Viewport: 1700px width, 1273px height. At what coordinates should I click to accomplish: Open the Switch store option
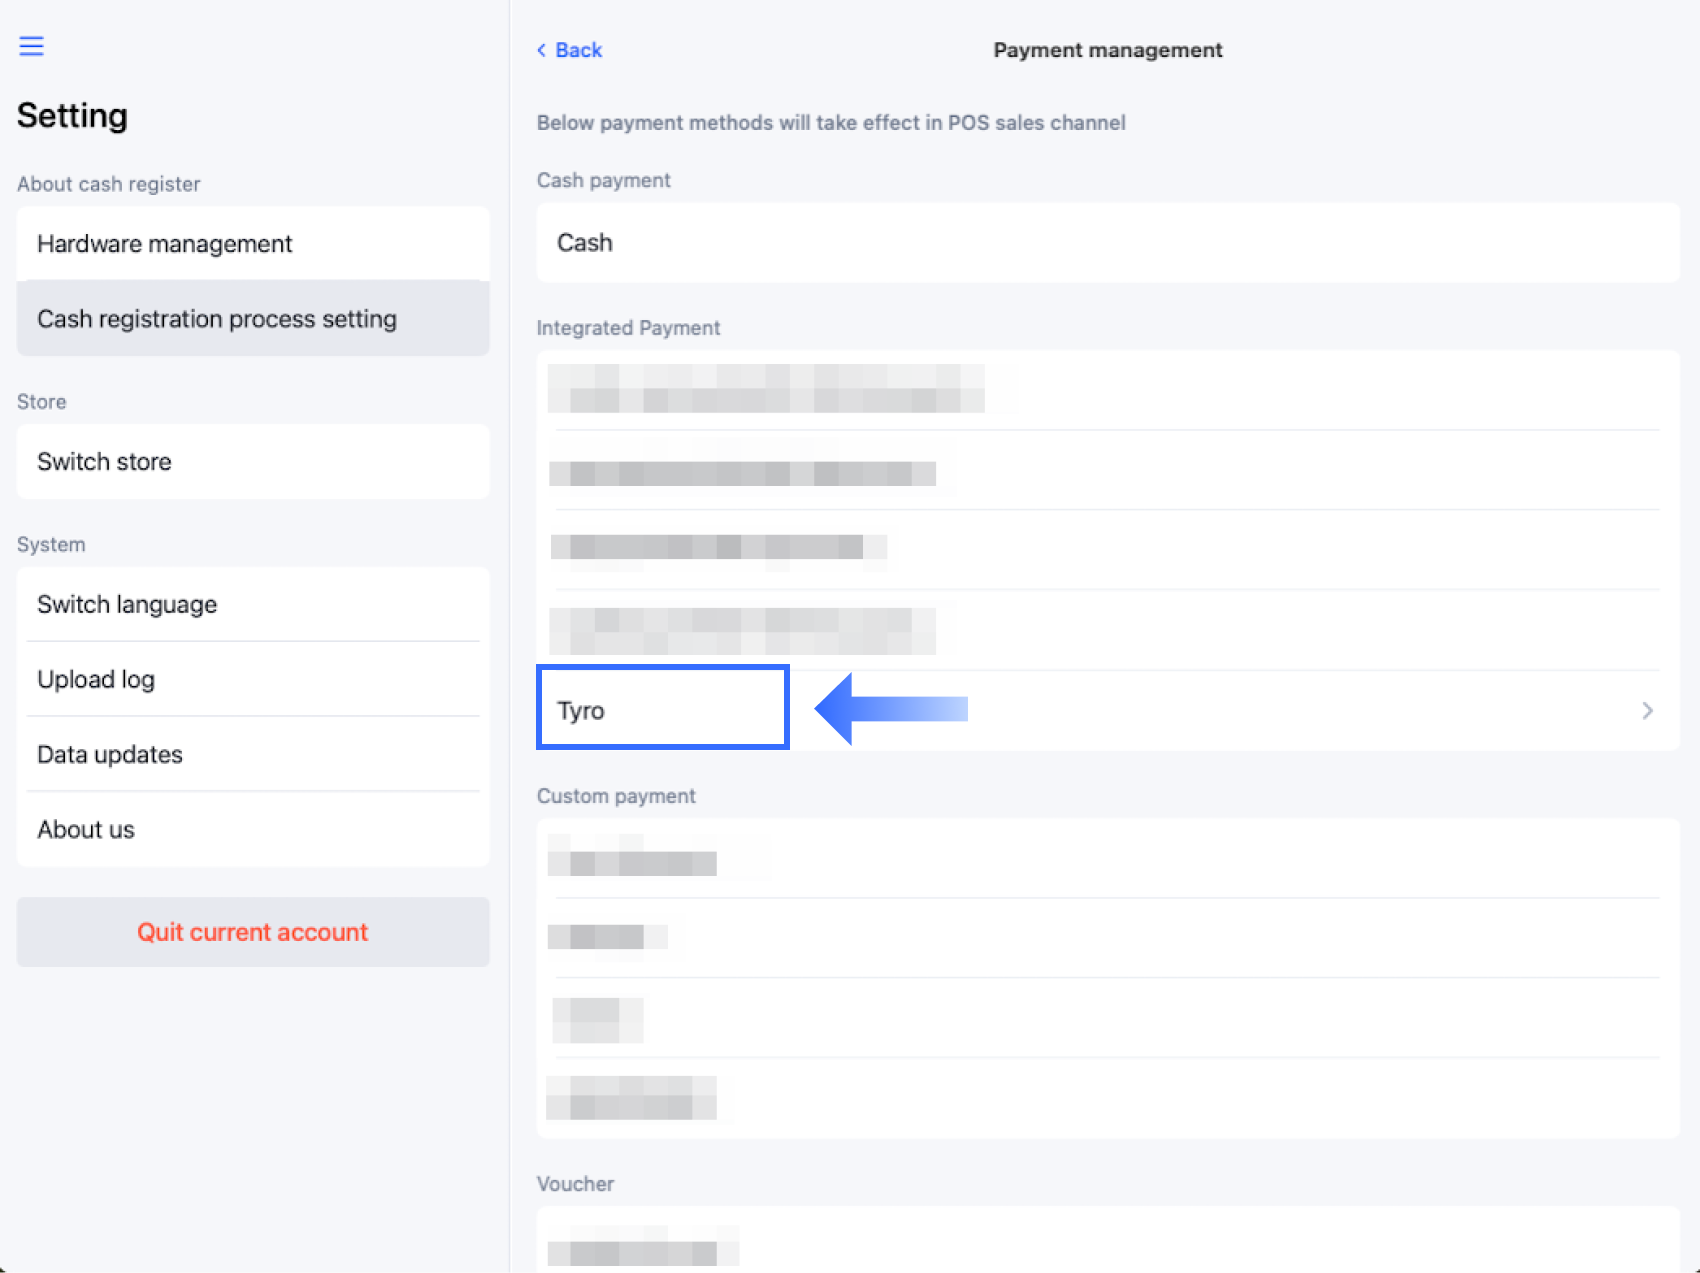coord(252,462)
